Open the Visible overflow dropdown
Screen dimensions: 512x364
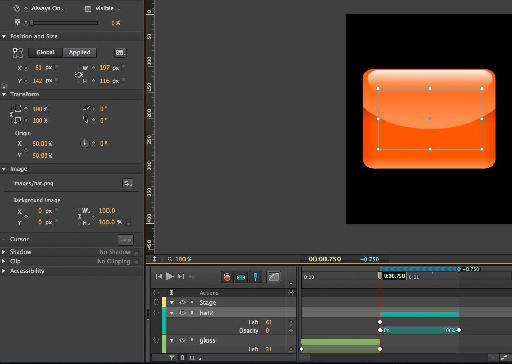(107, 8)
